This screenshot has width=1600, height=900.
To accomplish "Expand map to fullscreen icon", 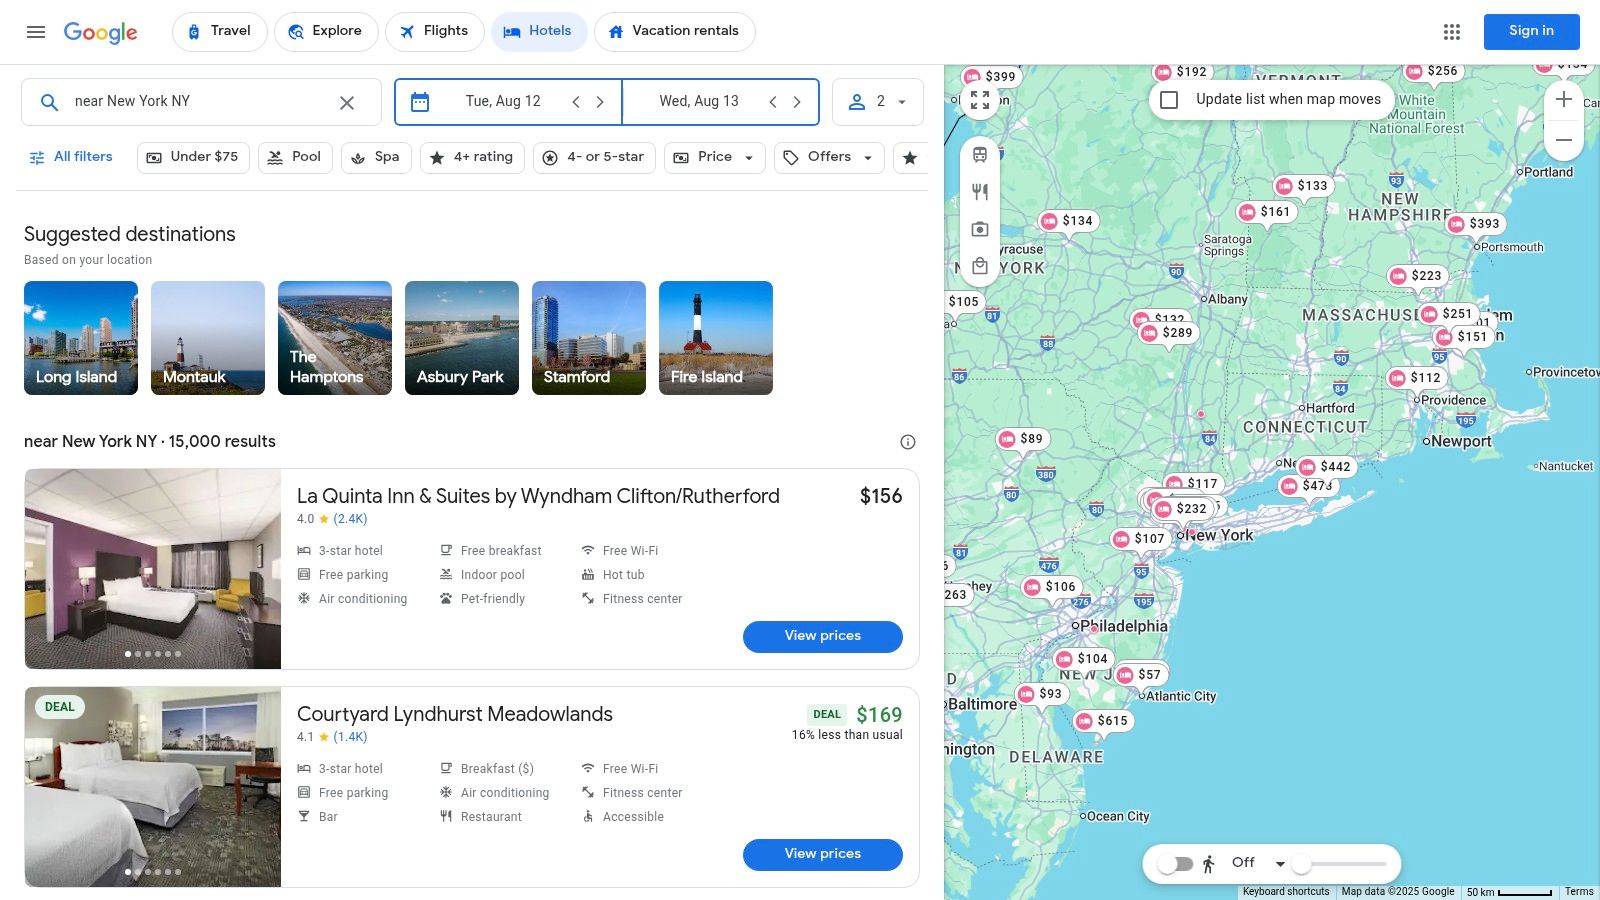I will tap(980, 100).
